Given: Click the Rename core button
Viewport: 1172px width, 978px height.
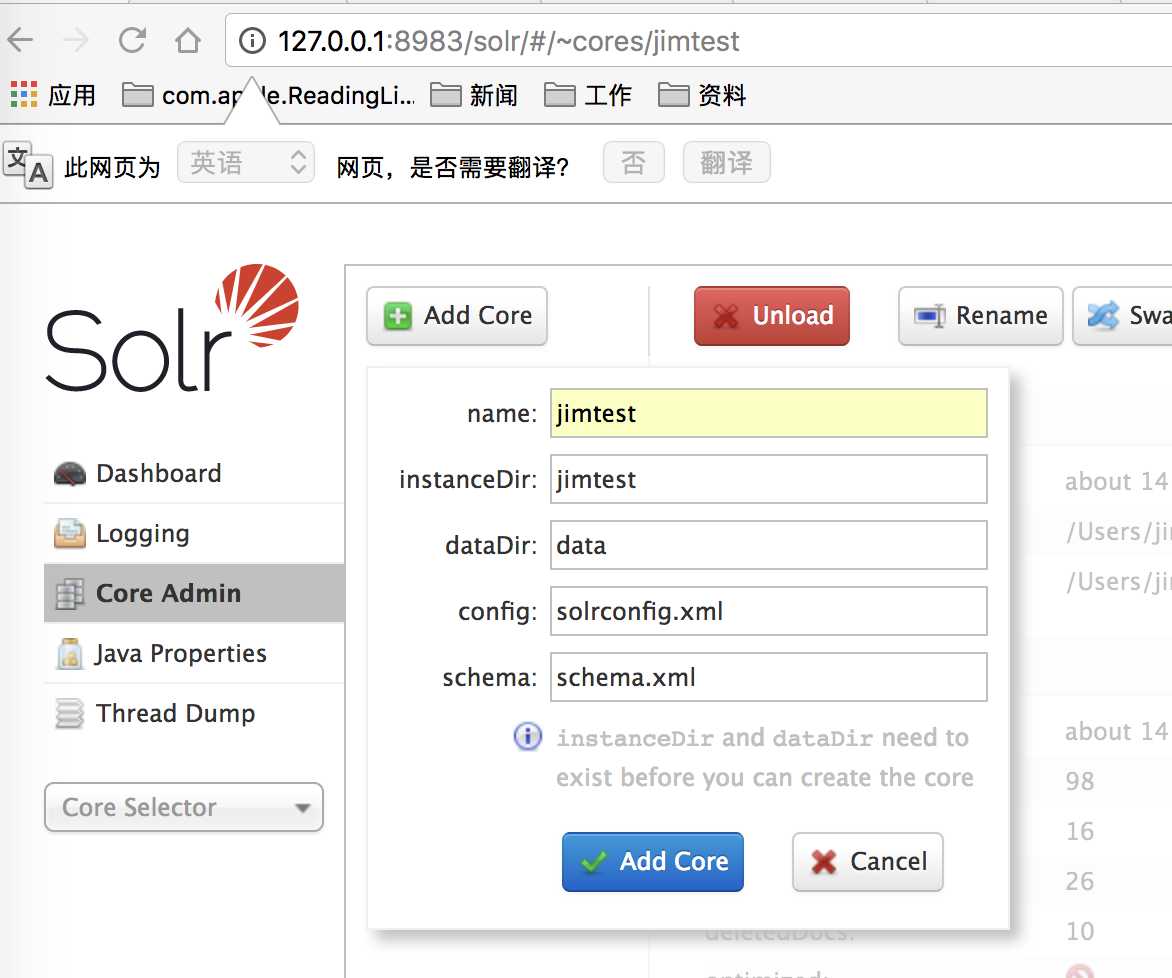Looking at the screenshot, I should [x=981, y=316].
